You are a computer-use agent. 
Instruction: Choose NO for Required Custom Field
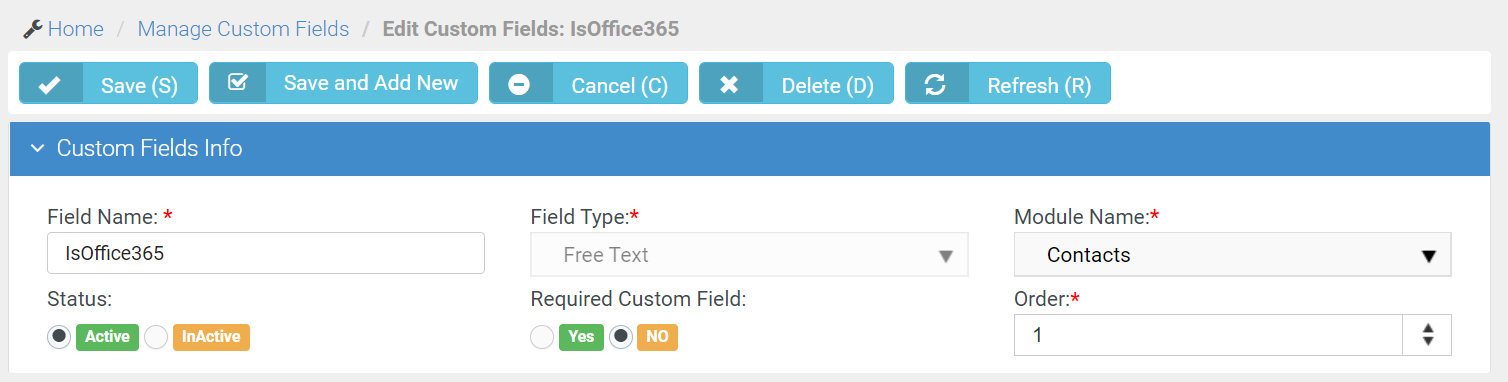(621, 337)
